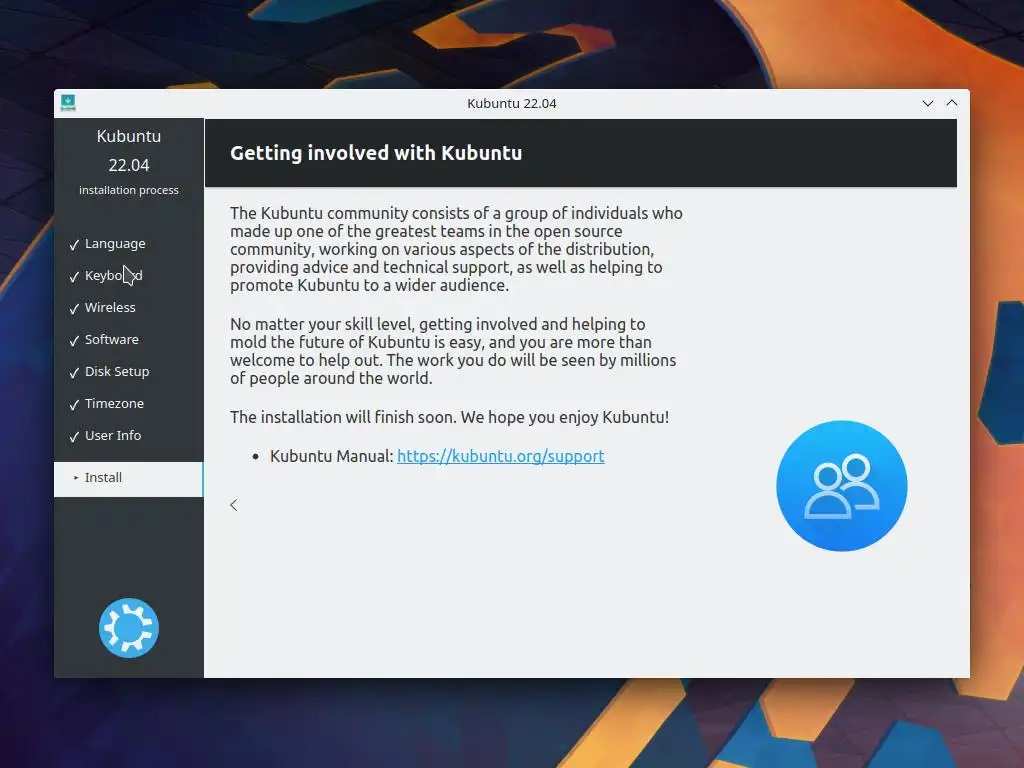1024x768 pixels.
Task: Click the checkmark next to Language
Action: tap(74, 245)
